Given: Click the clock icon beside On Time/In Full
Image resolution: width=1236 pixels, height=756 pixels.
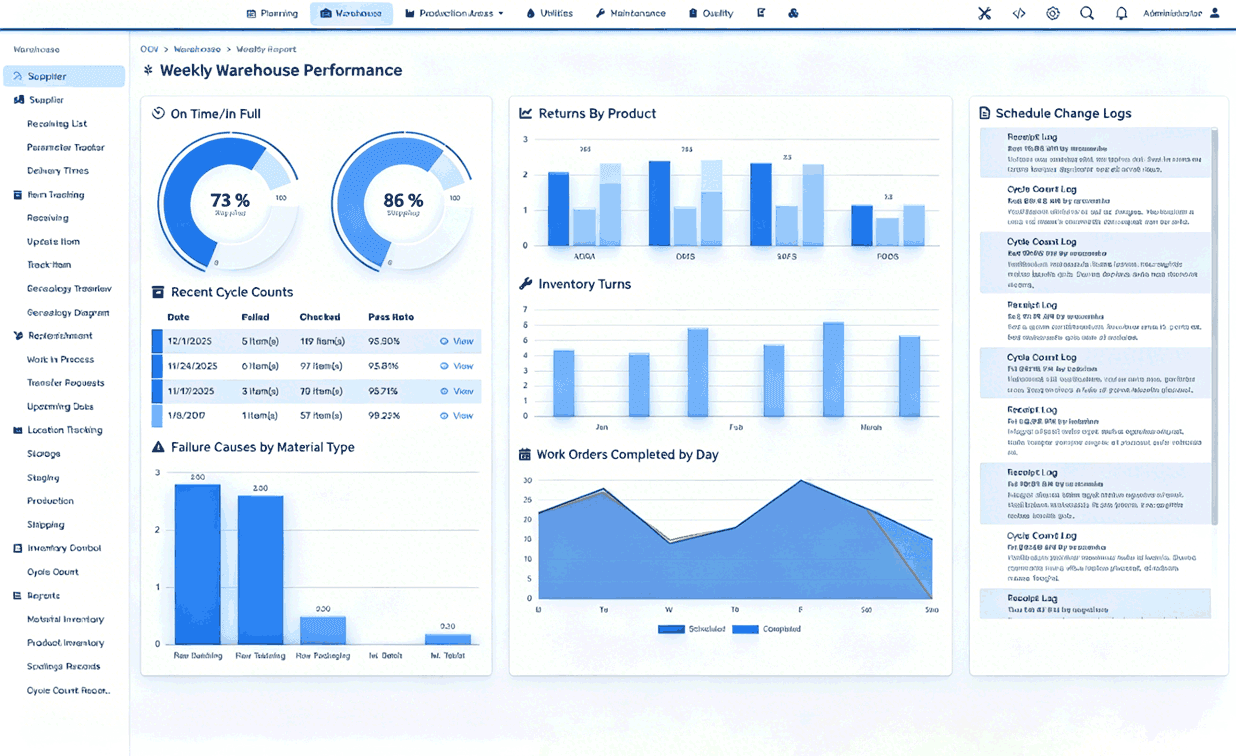Looking at the screenshot, I should coord(158,113).
